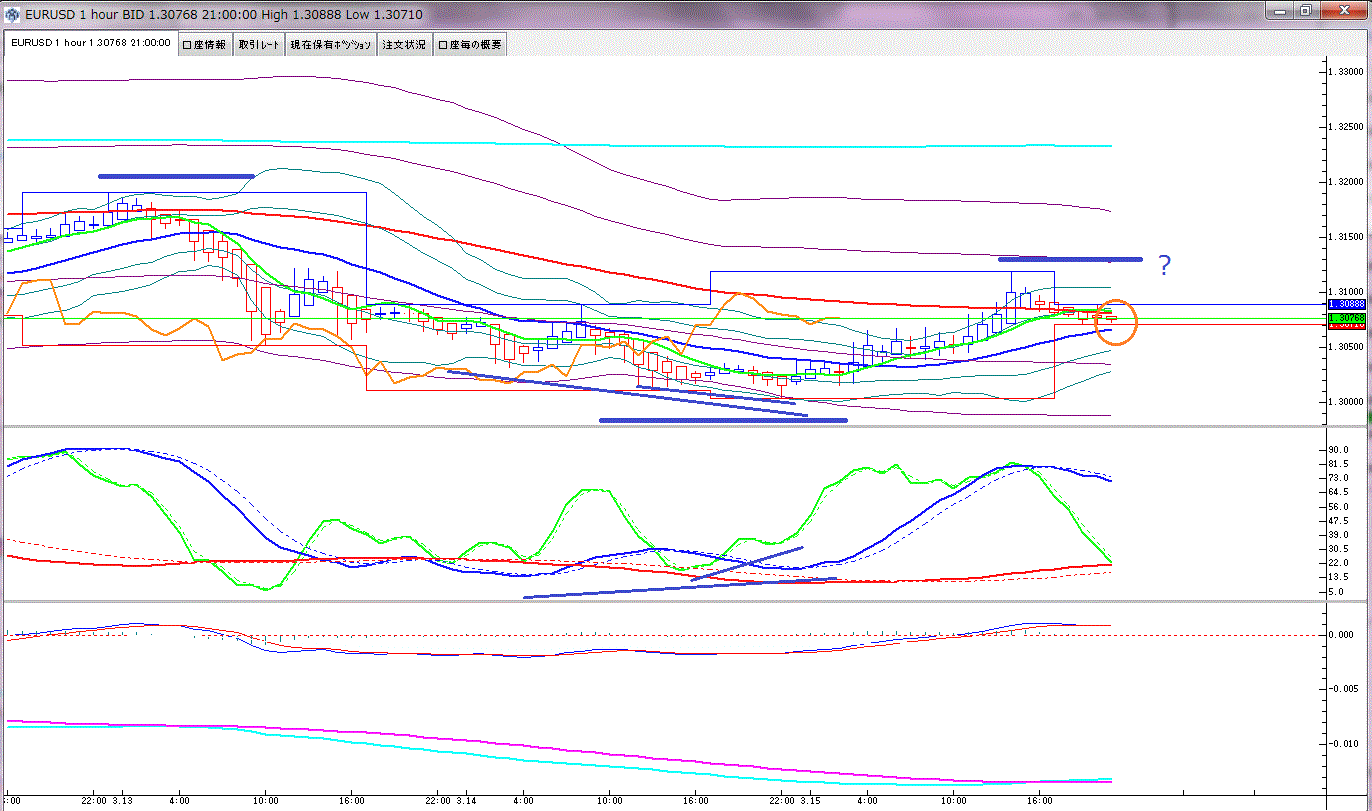Click the -0.005 MACD scale label

tap(1342, 689)
